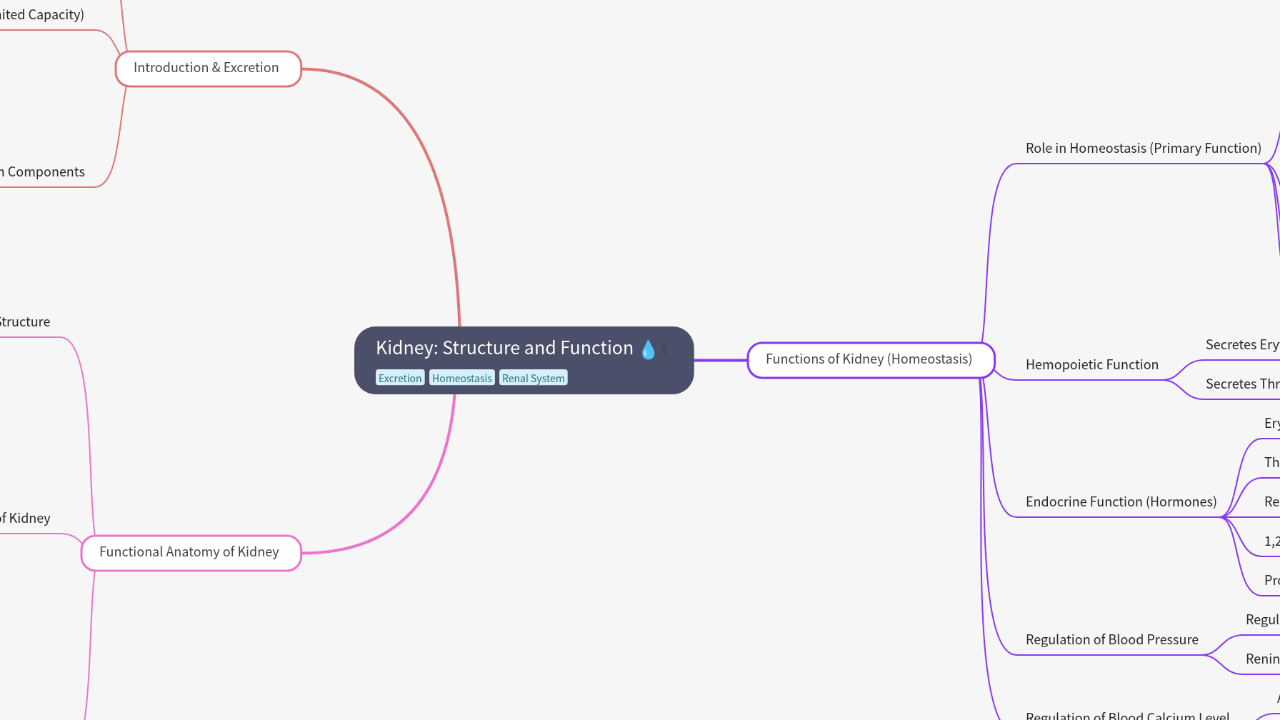Viewport: 1280px width, 720px height.
Task: Click the medical staff symbol beside the droplet
Action: point(664,350)
